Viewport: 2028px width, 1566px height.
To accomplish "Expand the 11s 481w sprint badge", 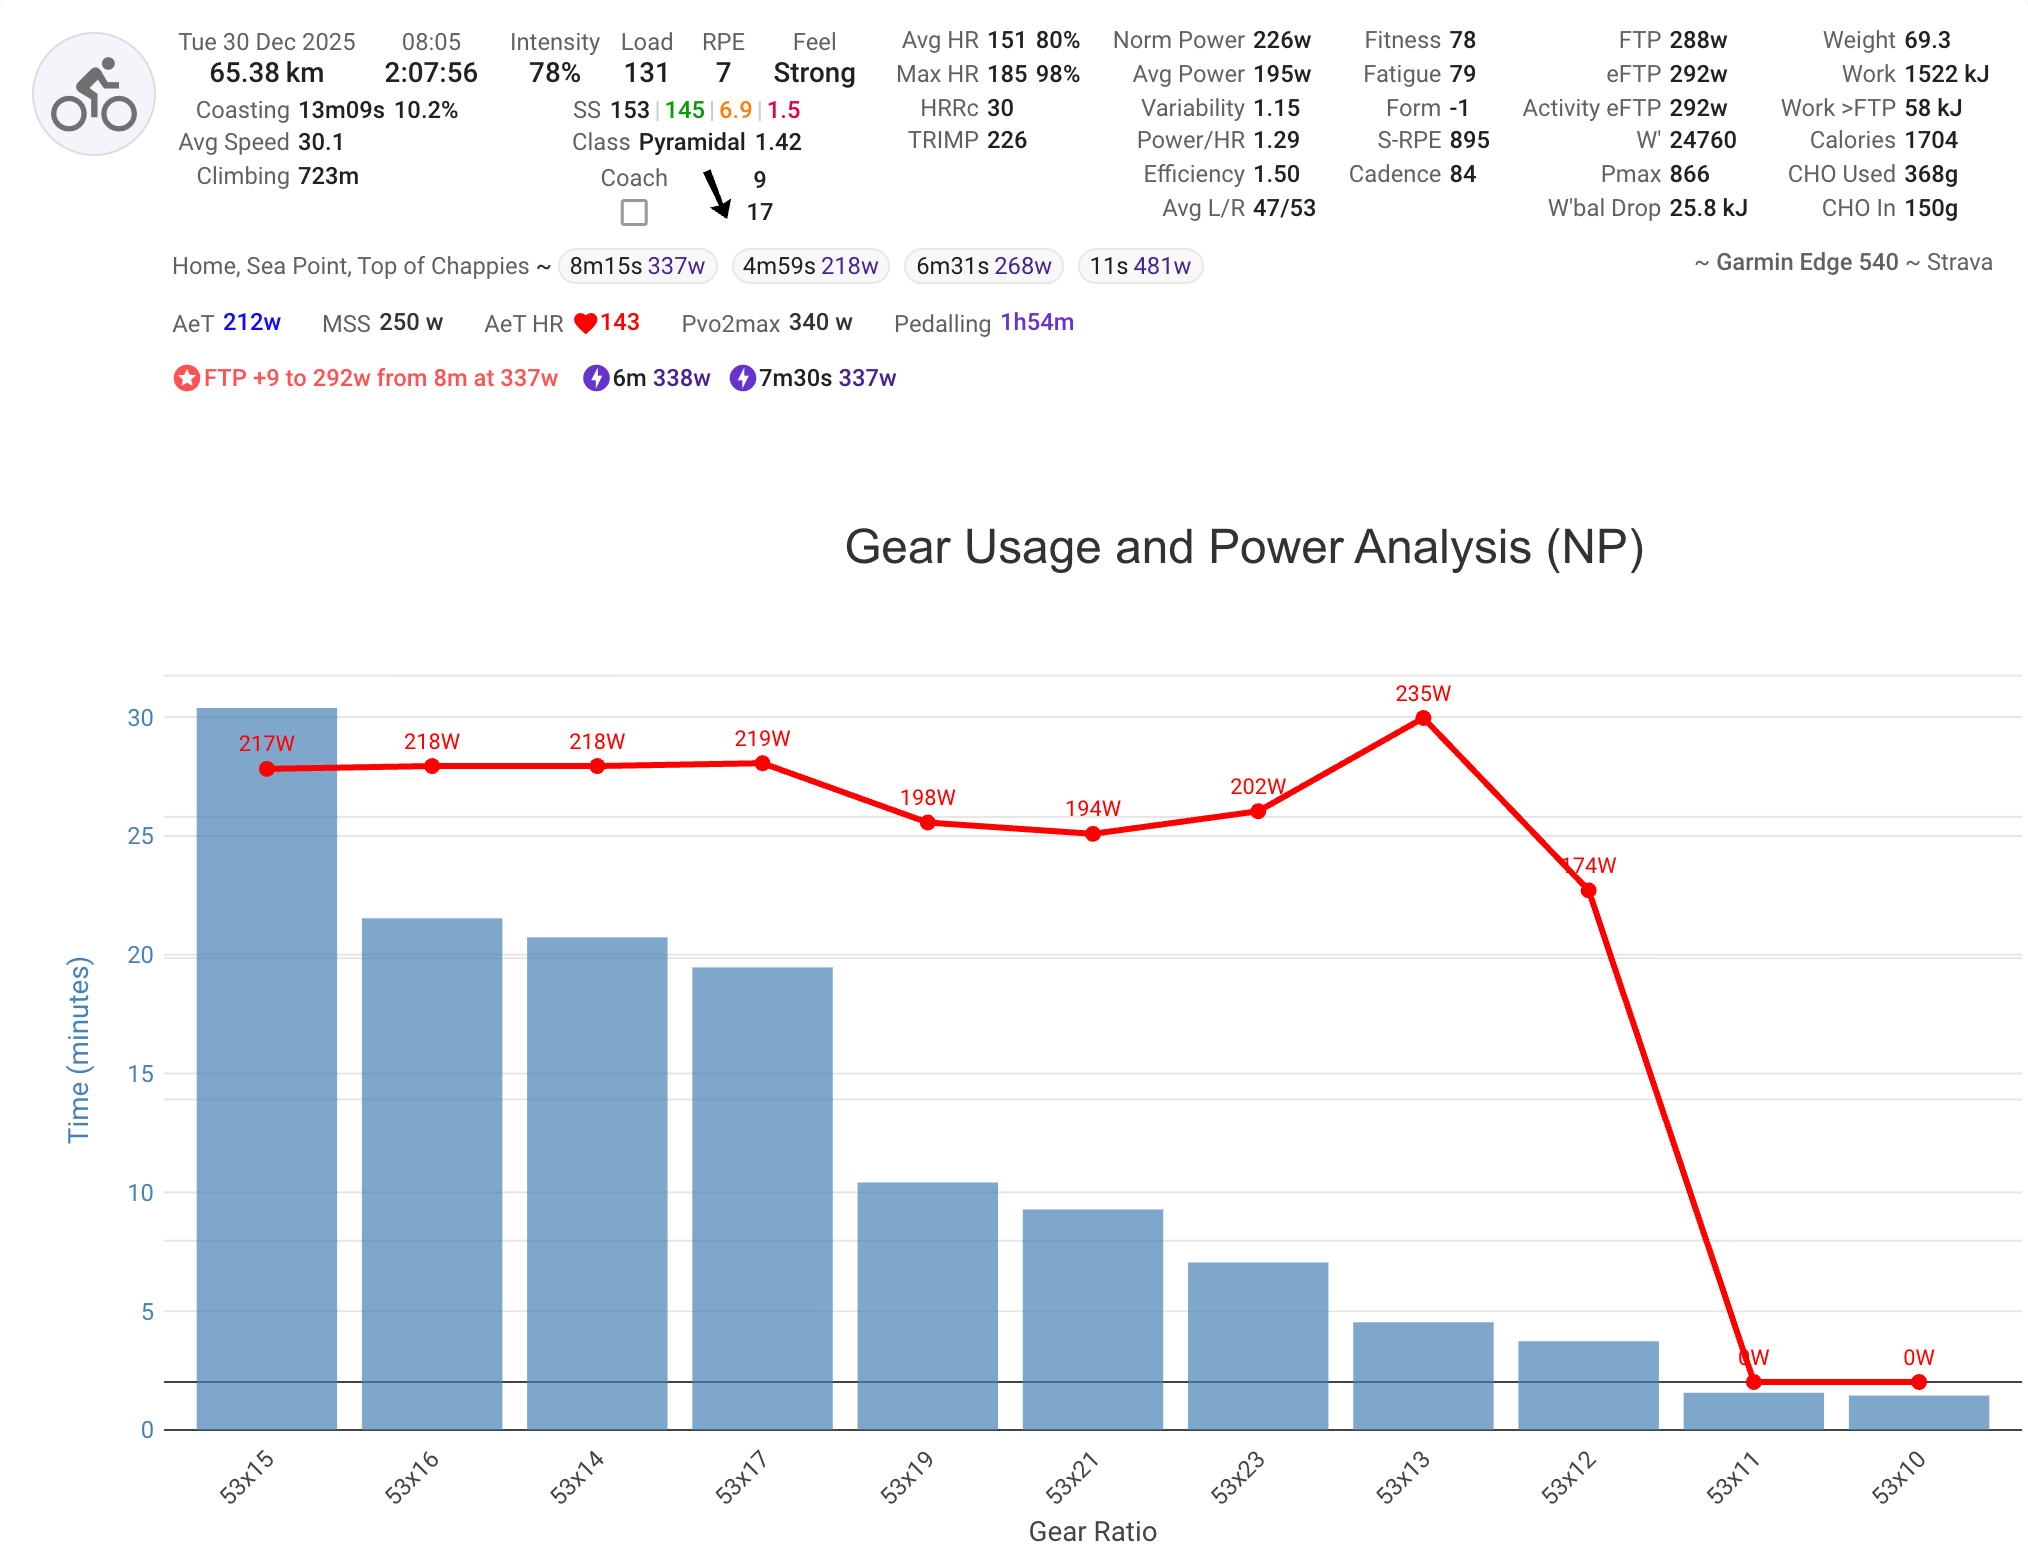I will (1139, 266).
